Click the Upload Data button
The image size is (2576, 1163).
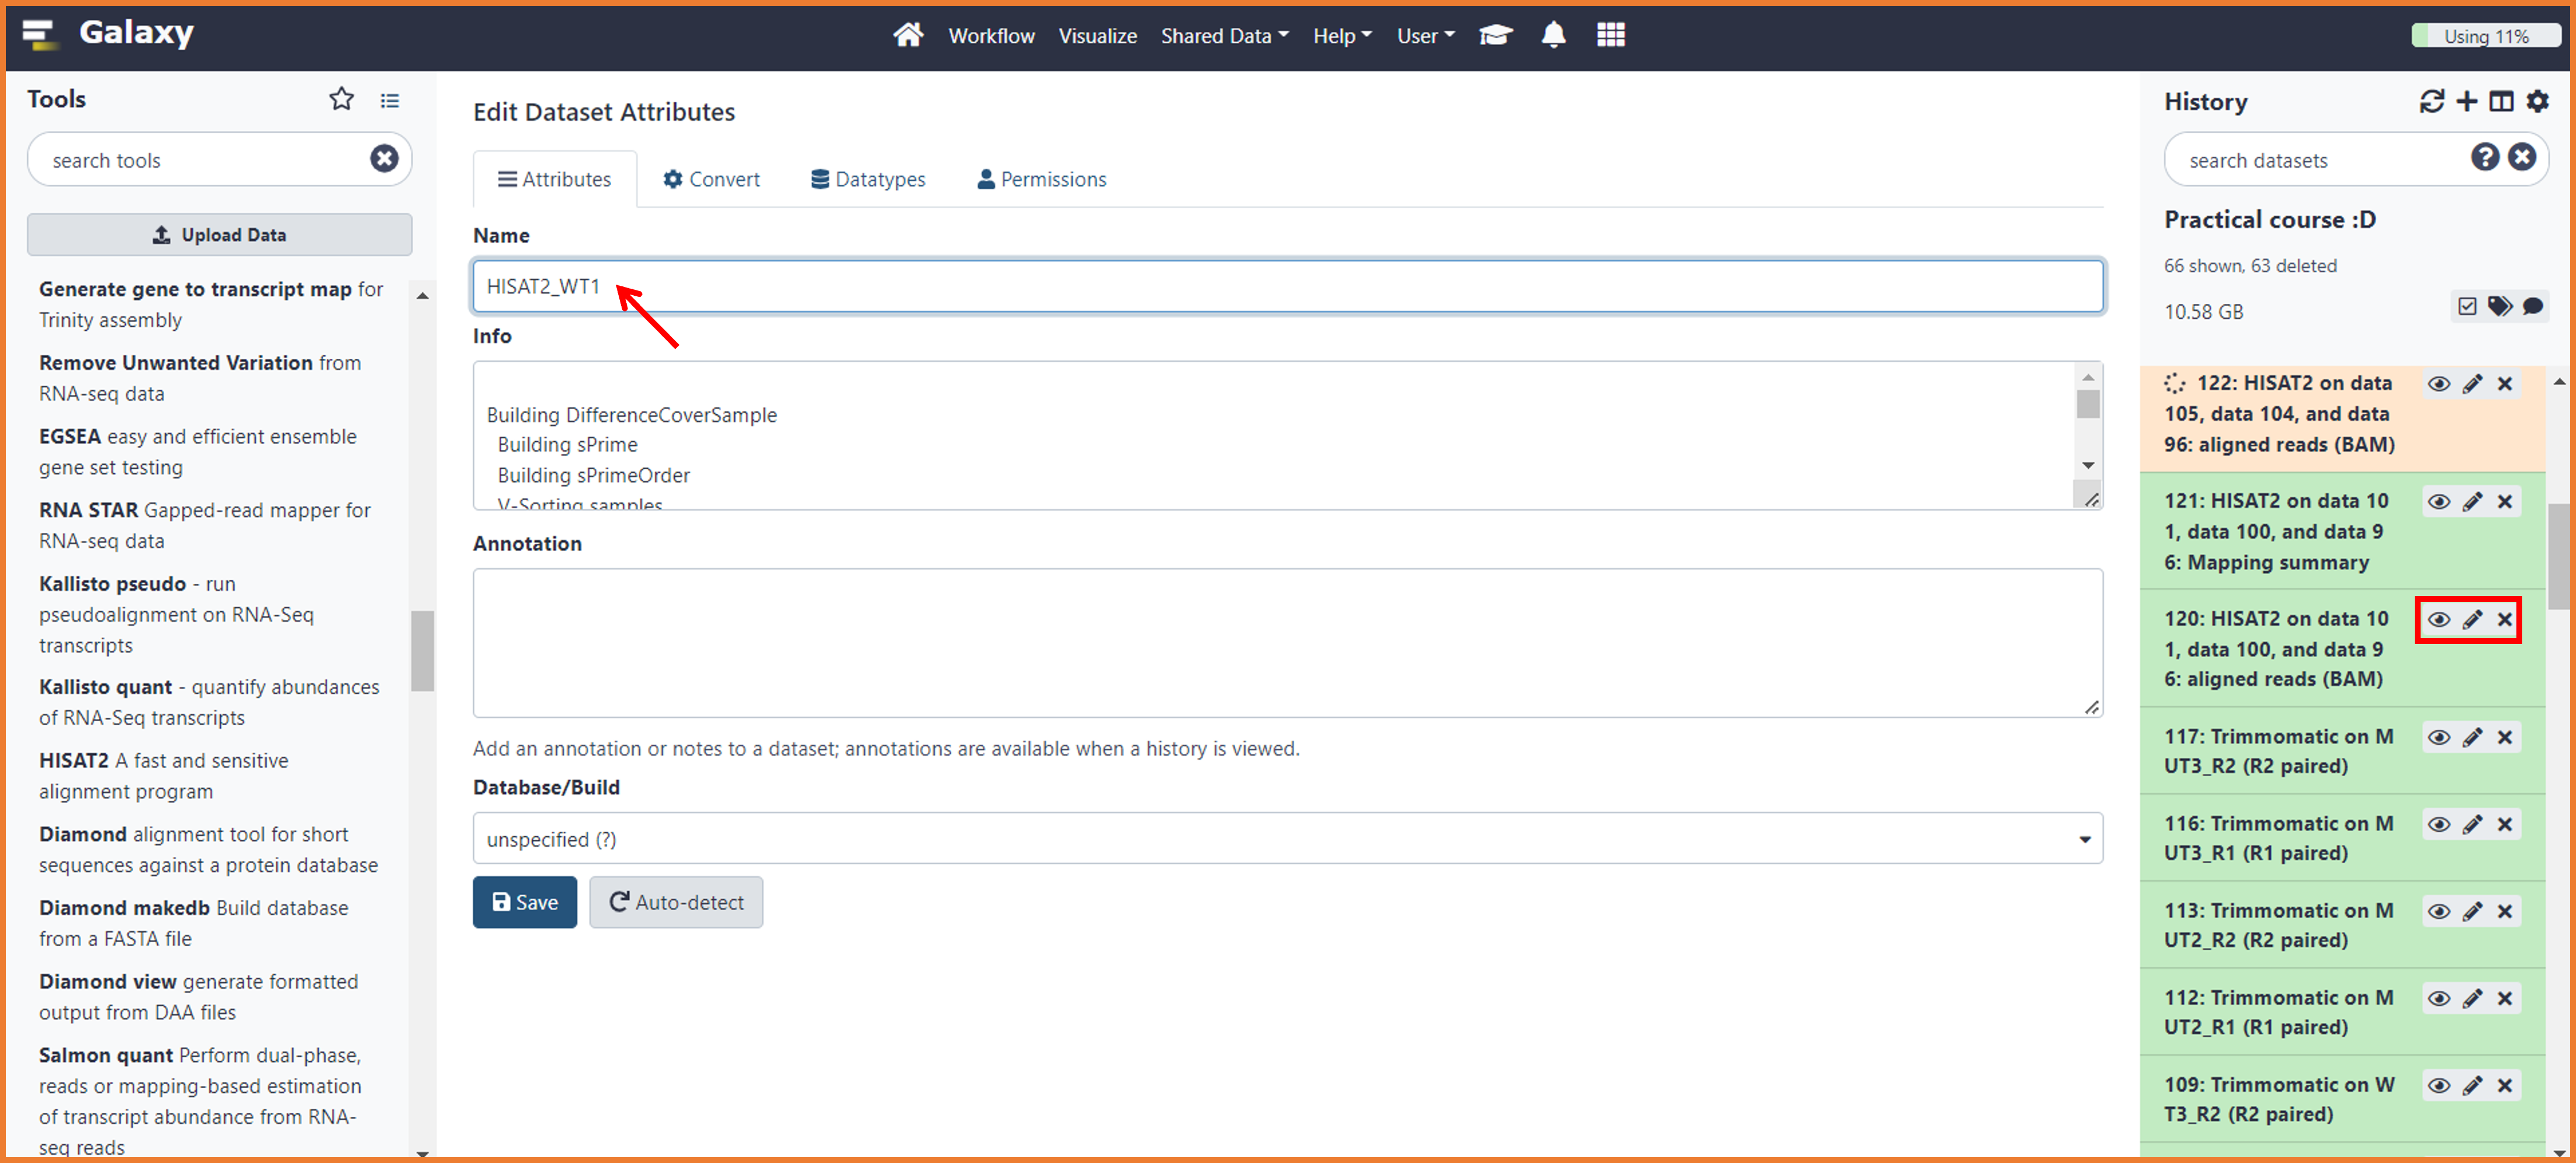point(219,234)
